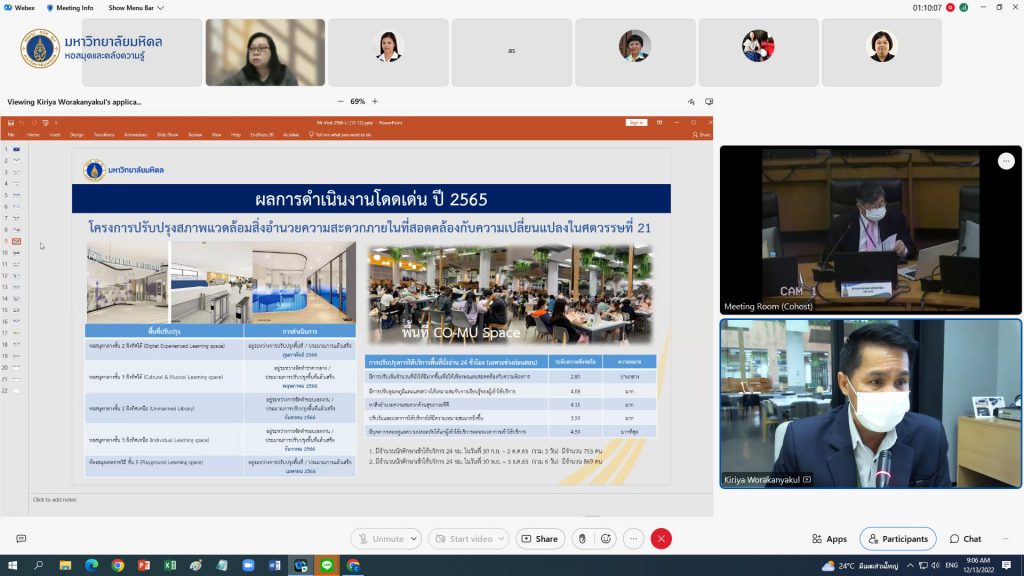Open the audio options arrow beside Unmute
1024x576 pixels.
(414, 539)
